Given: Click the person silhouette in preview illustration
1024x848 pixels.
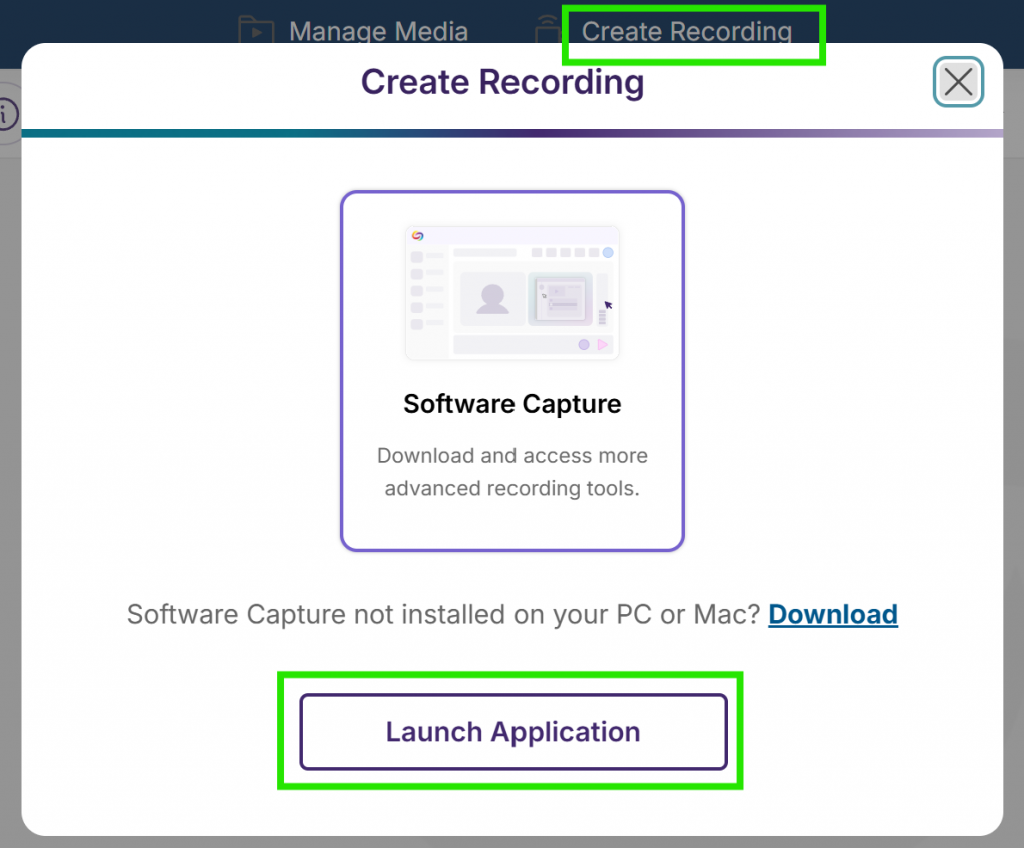Looking at the screenshot, I should 491,298.
